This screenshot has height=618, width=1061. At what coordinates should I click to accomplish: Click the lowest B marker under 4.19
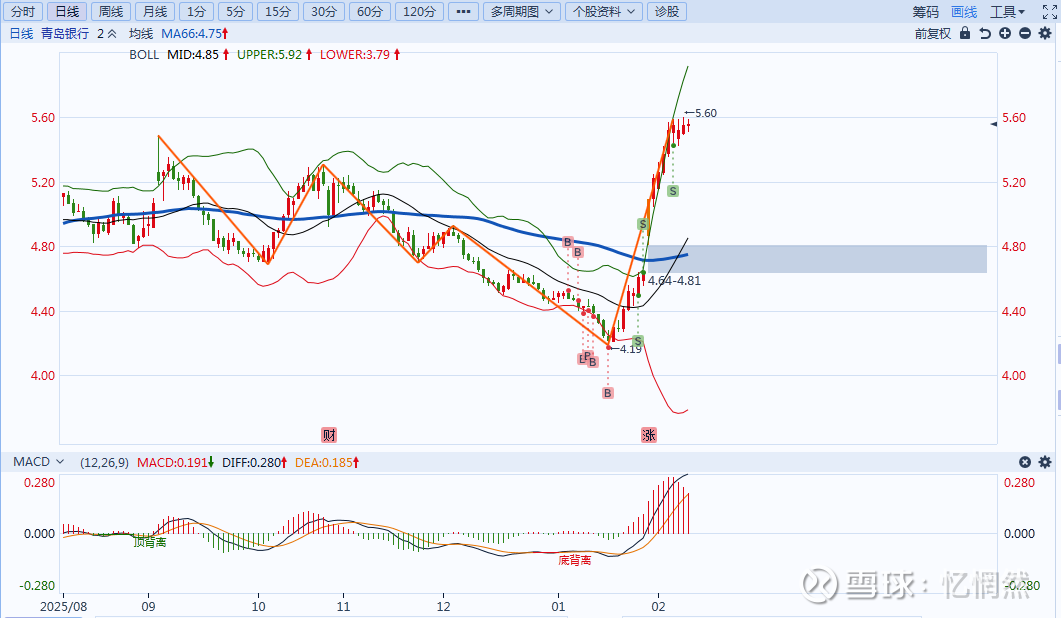click(x=608, y=393)
